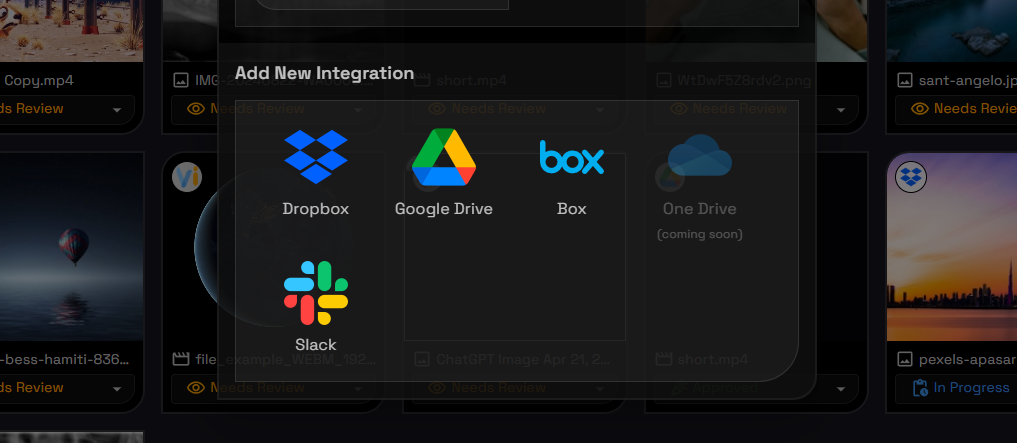Open the hot air balloon thumbnail
This screenshot has width=1017, height=443.
(x=71, y=246)
